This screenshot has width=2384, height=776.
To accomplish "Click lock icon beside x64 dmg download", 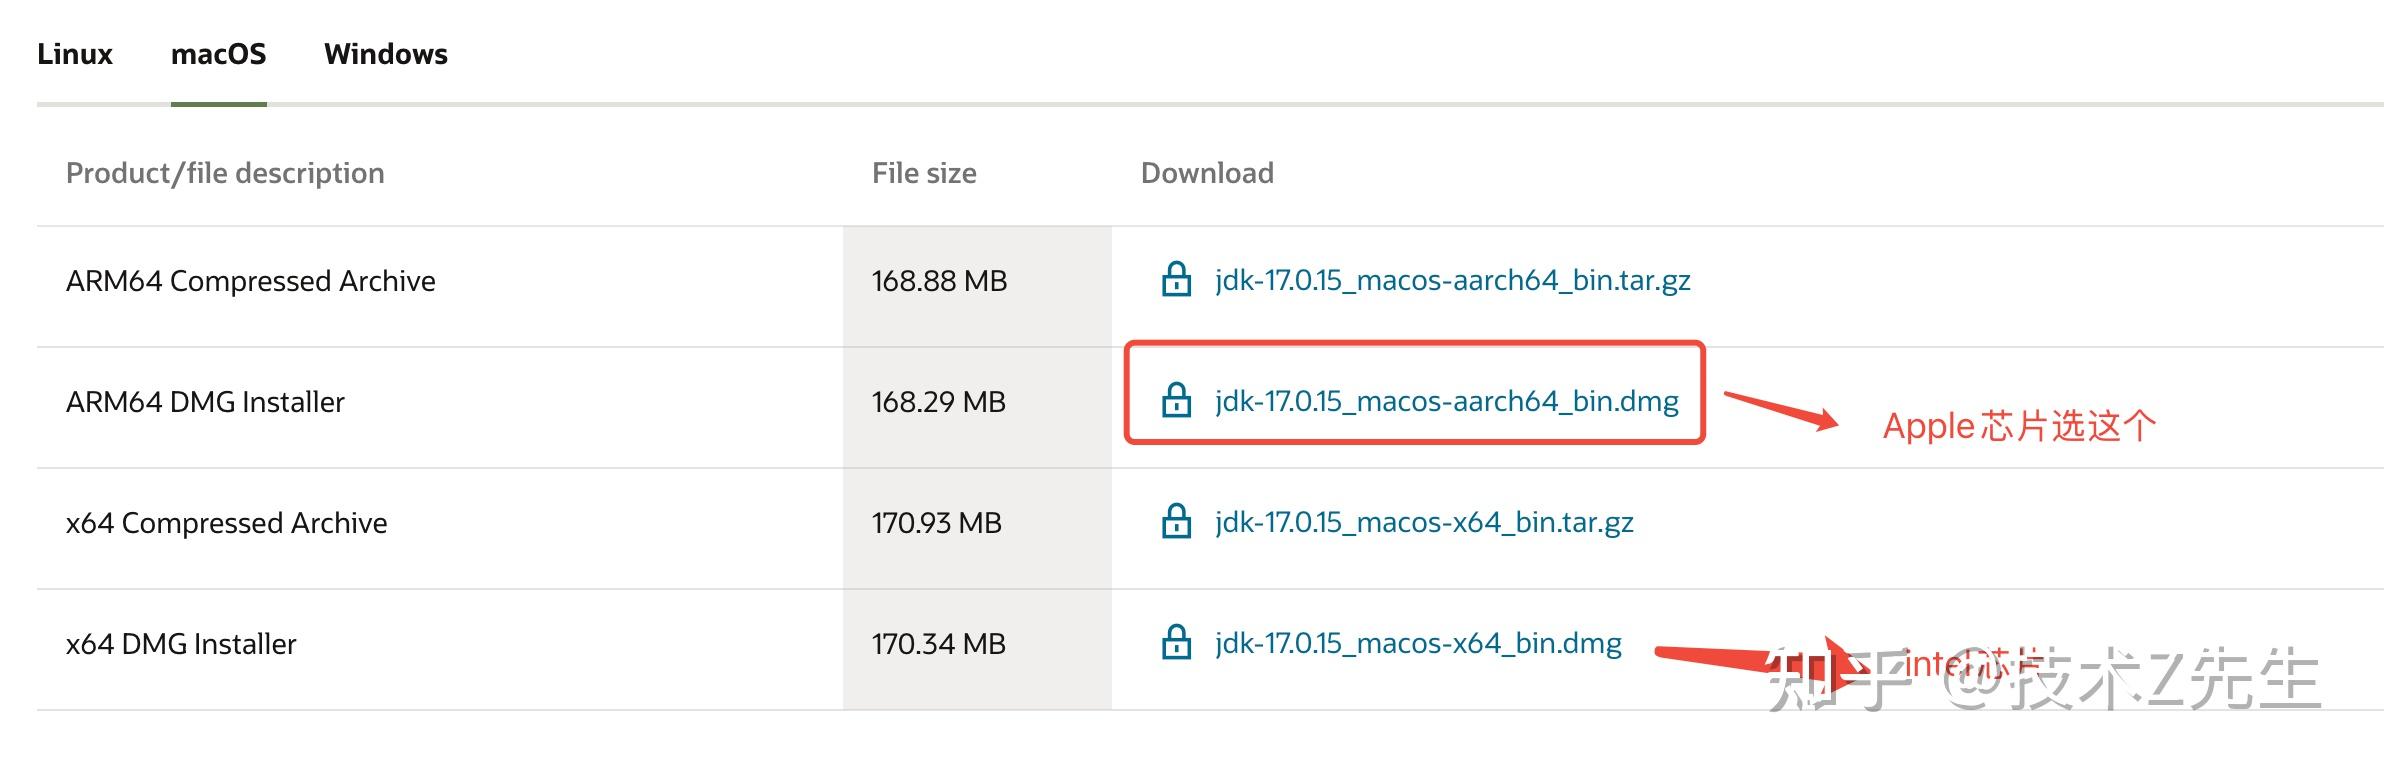I will 1176,643.
